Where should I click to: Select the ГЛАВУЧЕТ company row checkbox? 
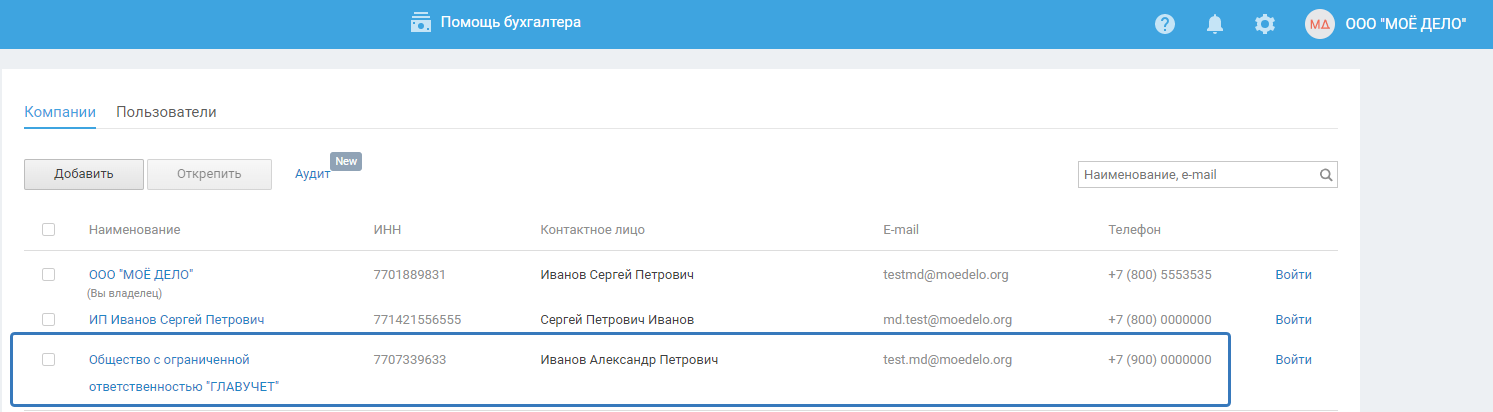(48, 360)
